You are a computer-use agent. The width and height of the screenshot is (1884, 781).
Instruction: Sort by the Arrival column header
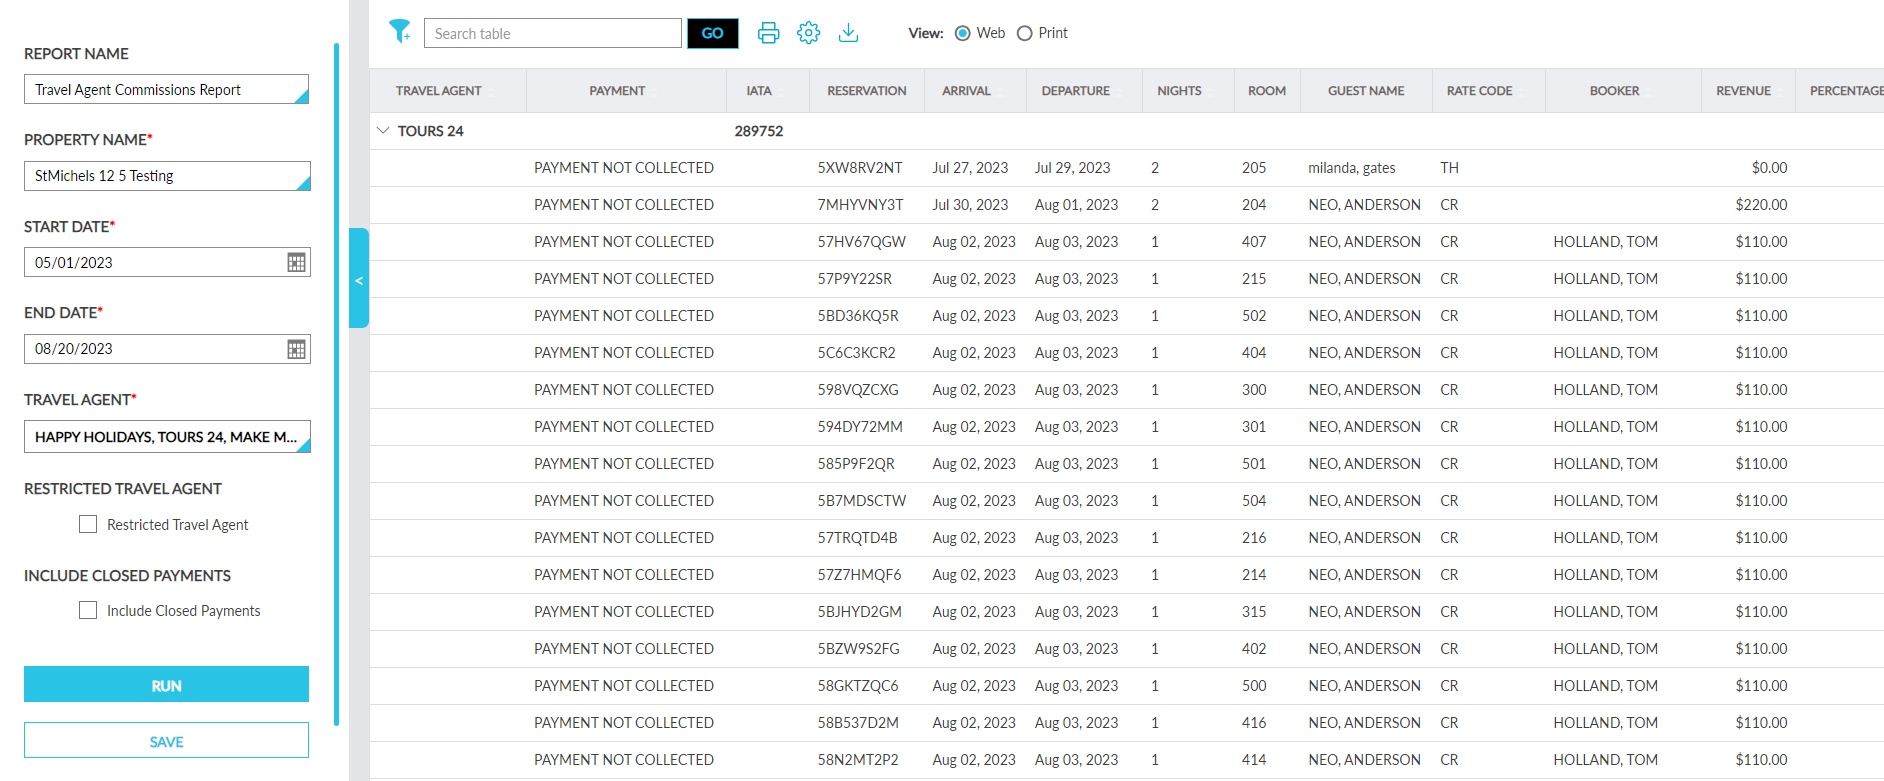point(966,91)
